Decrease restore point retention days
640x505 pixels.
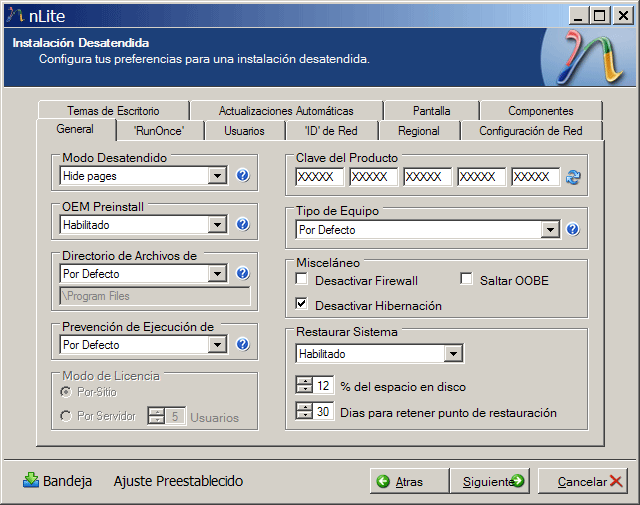pyautogui.click(x=304, y=415)
